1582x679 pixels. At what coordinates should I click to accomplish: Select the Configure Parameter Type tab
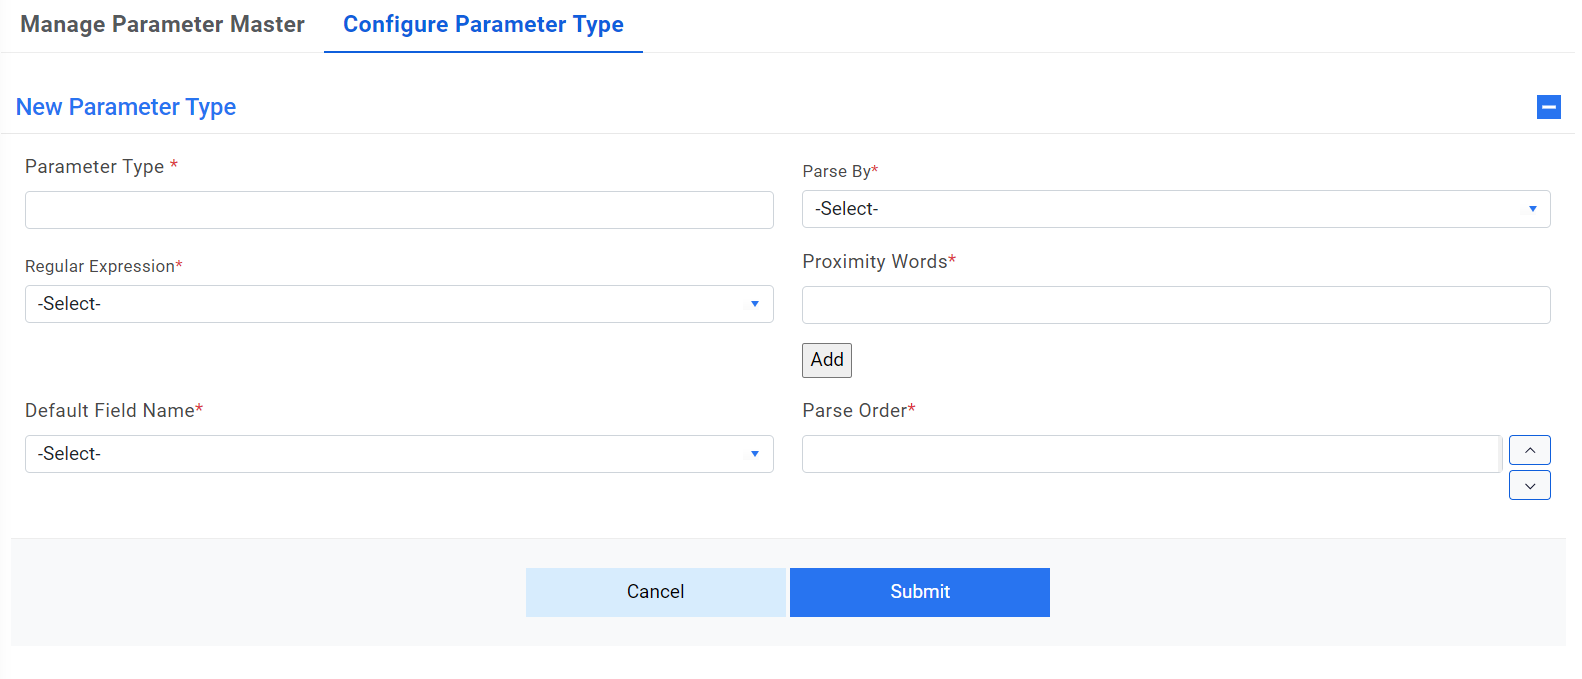[x=483, y=24]
